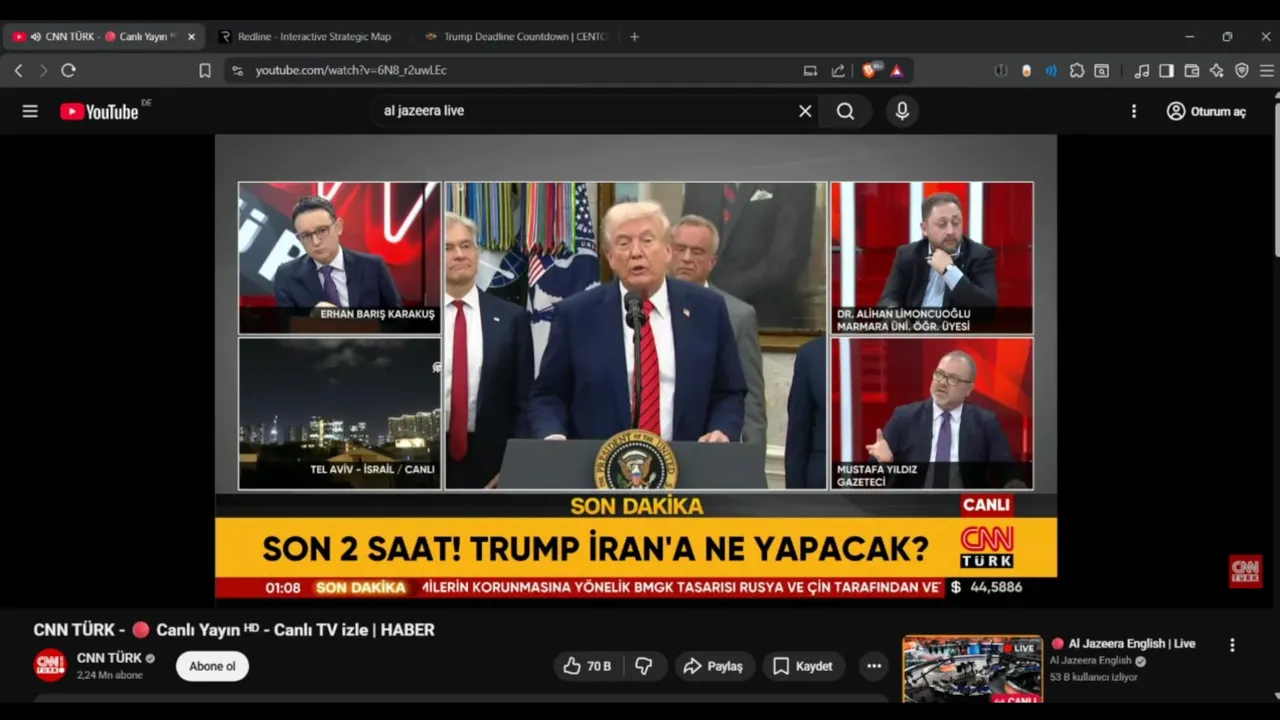Image resolution: width=1280 pixels, height=720 pixels.
Task: Open the blue sound-waves extension icon
Action: tap(1051, 70)
